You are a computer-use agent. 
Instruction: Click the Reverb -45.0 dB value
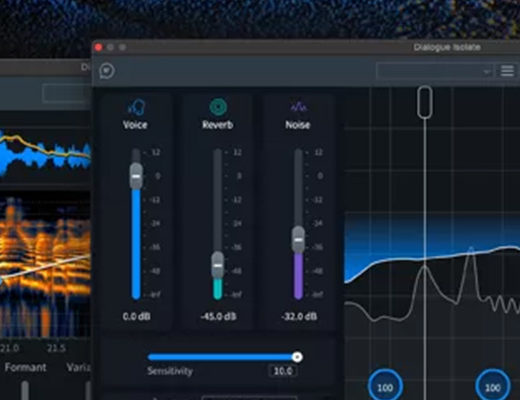218,316
